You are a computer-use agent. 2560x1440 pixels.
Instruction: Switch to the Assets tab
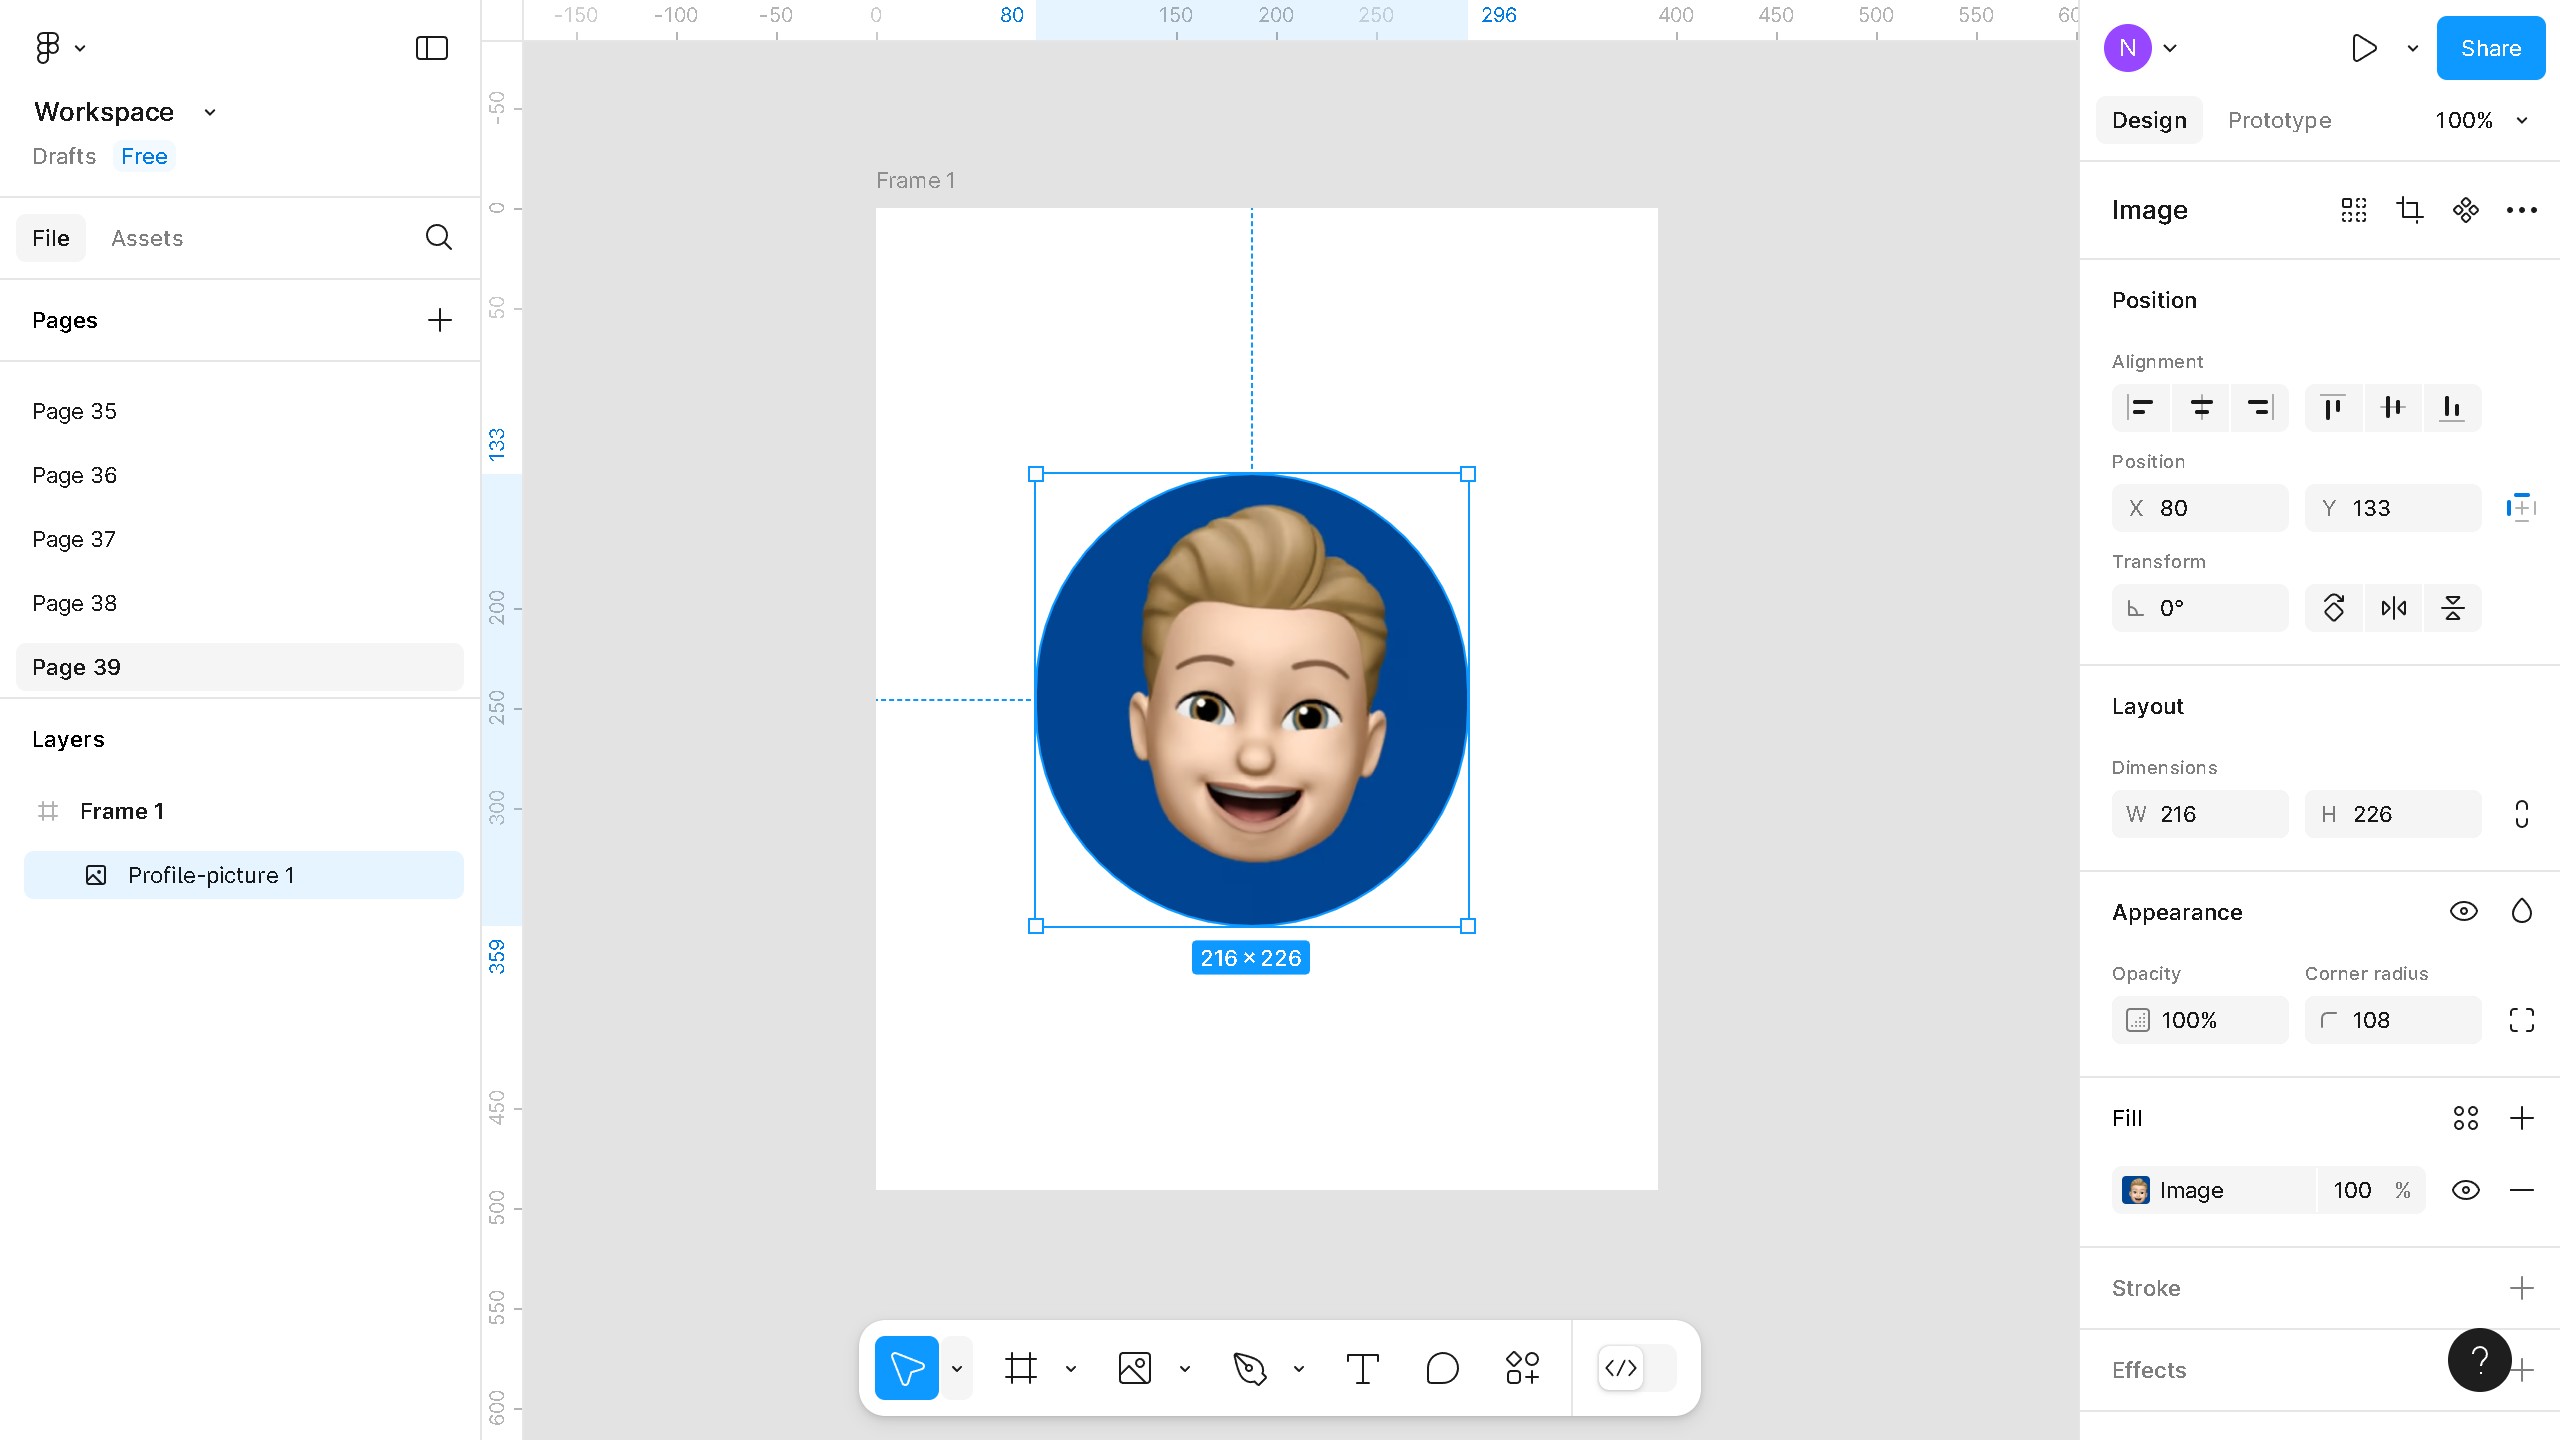147,238
